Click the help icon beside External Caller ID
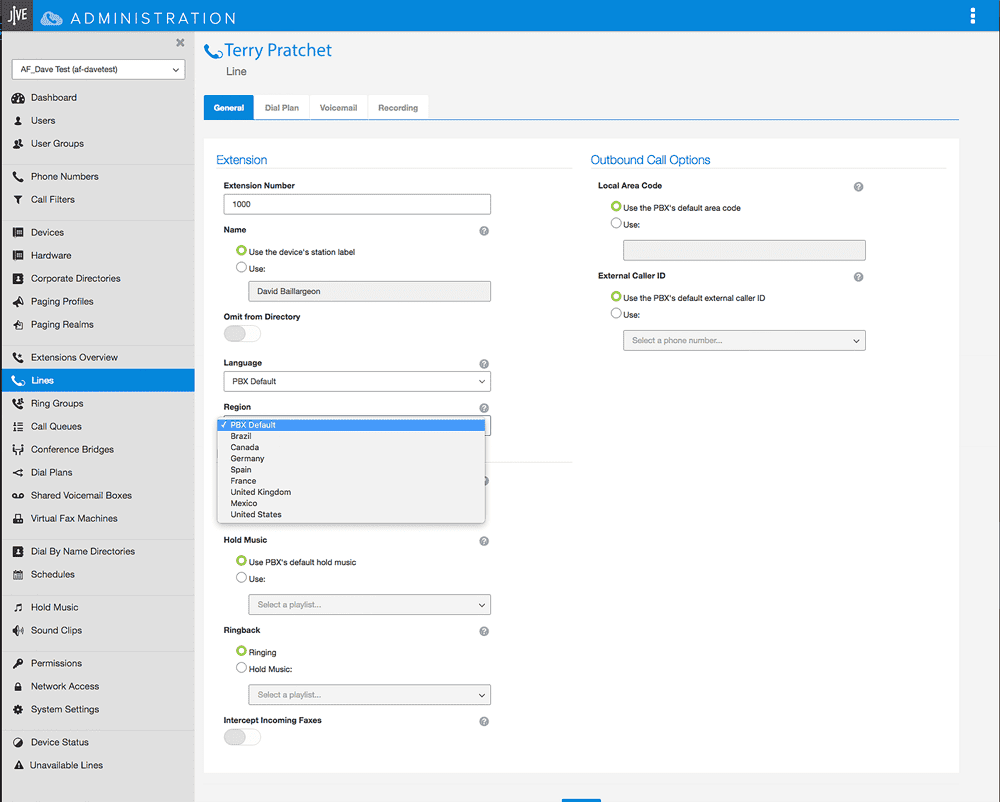 tap(858, 277)
